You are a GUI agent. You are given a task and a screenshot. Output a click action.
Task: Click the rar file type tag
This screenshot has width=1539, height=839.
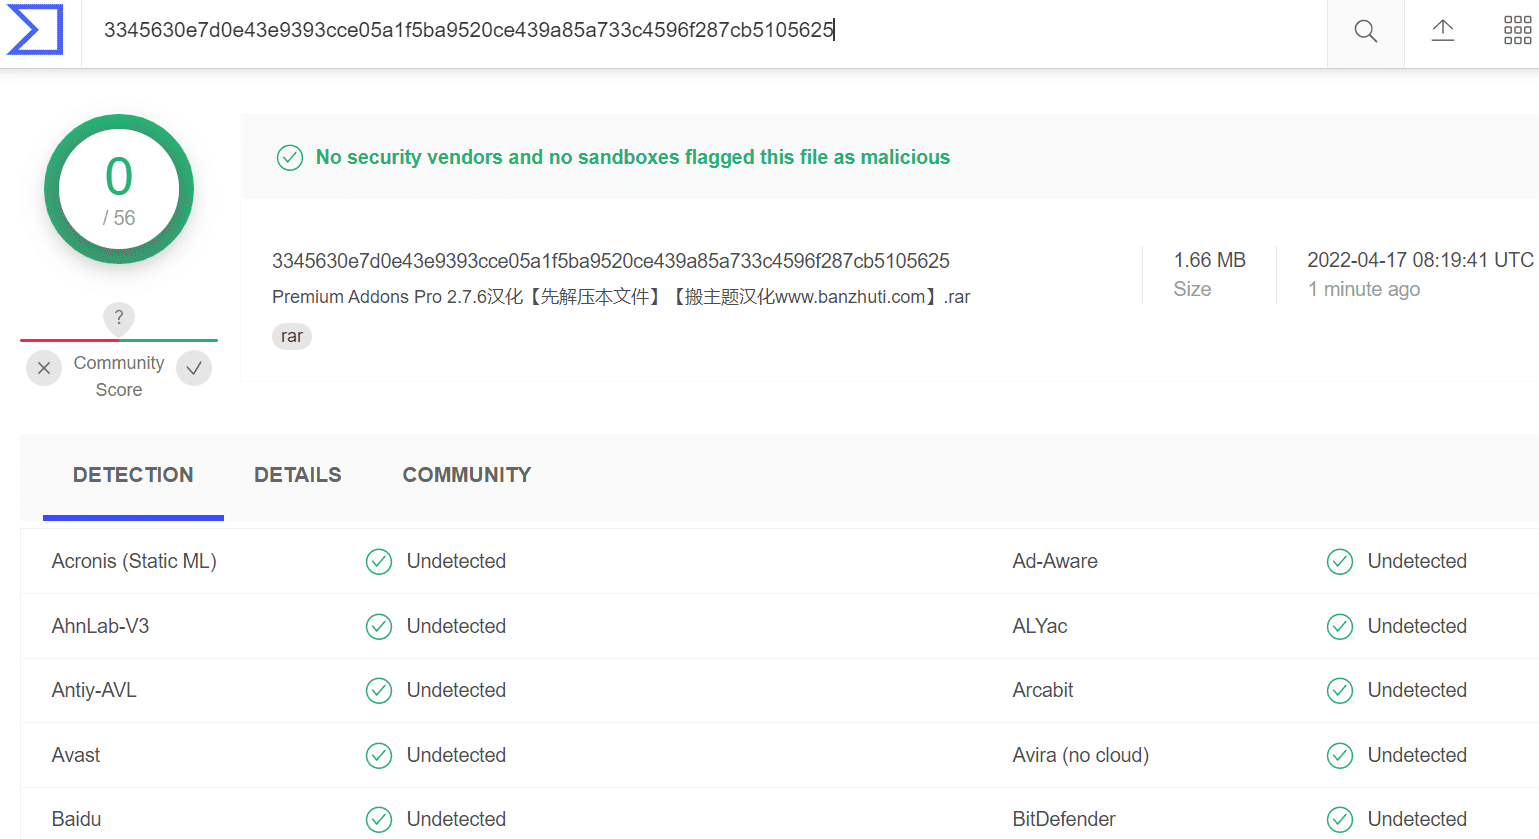[292, 336]
